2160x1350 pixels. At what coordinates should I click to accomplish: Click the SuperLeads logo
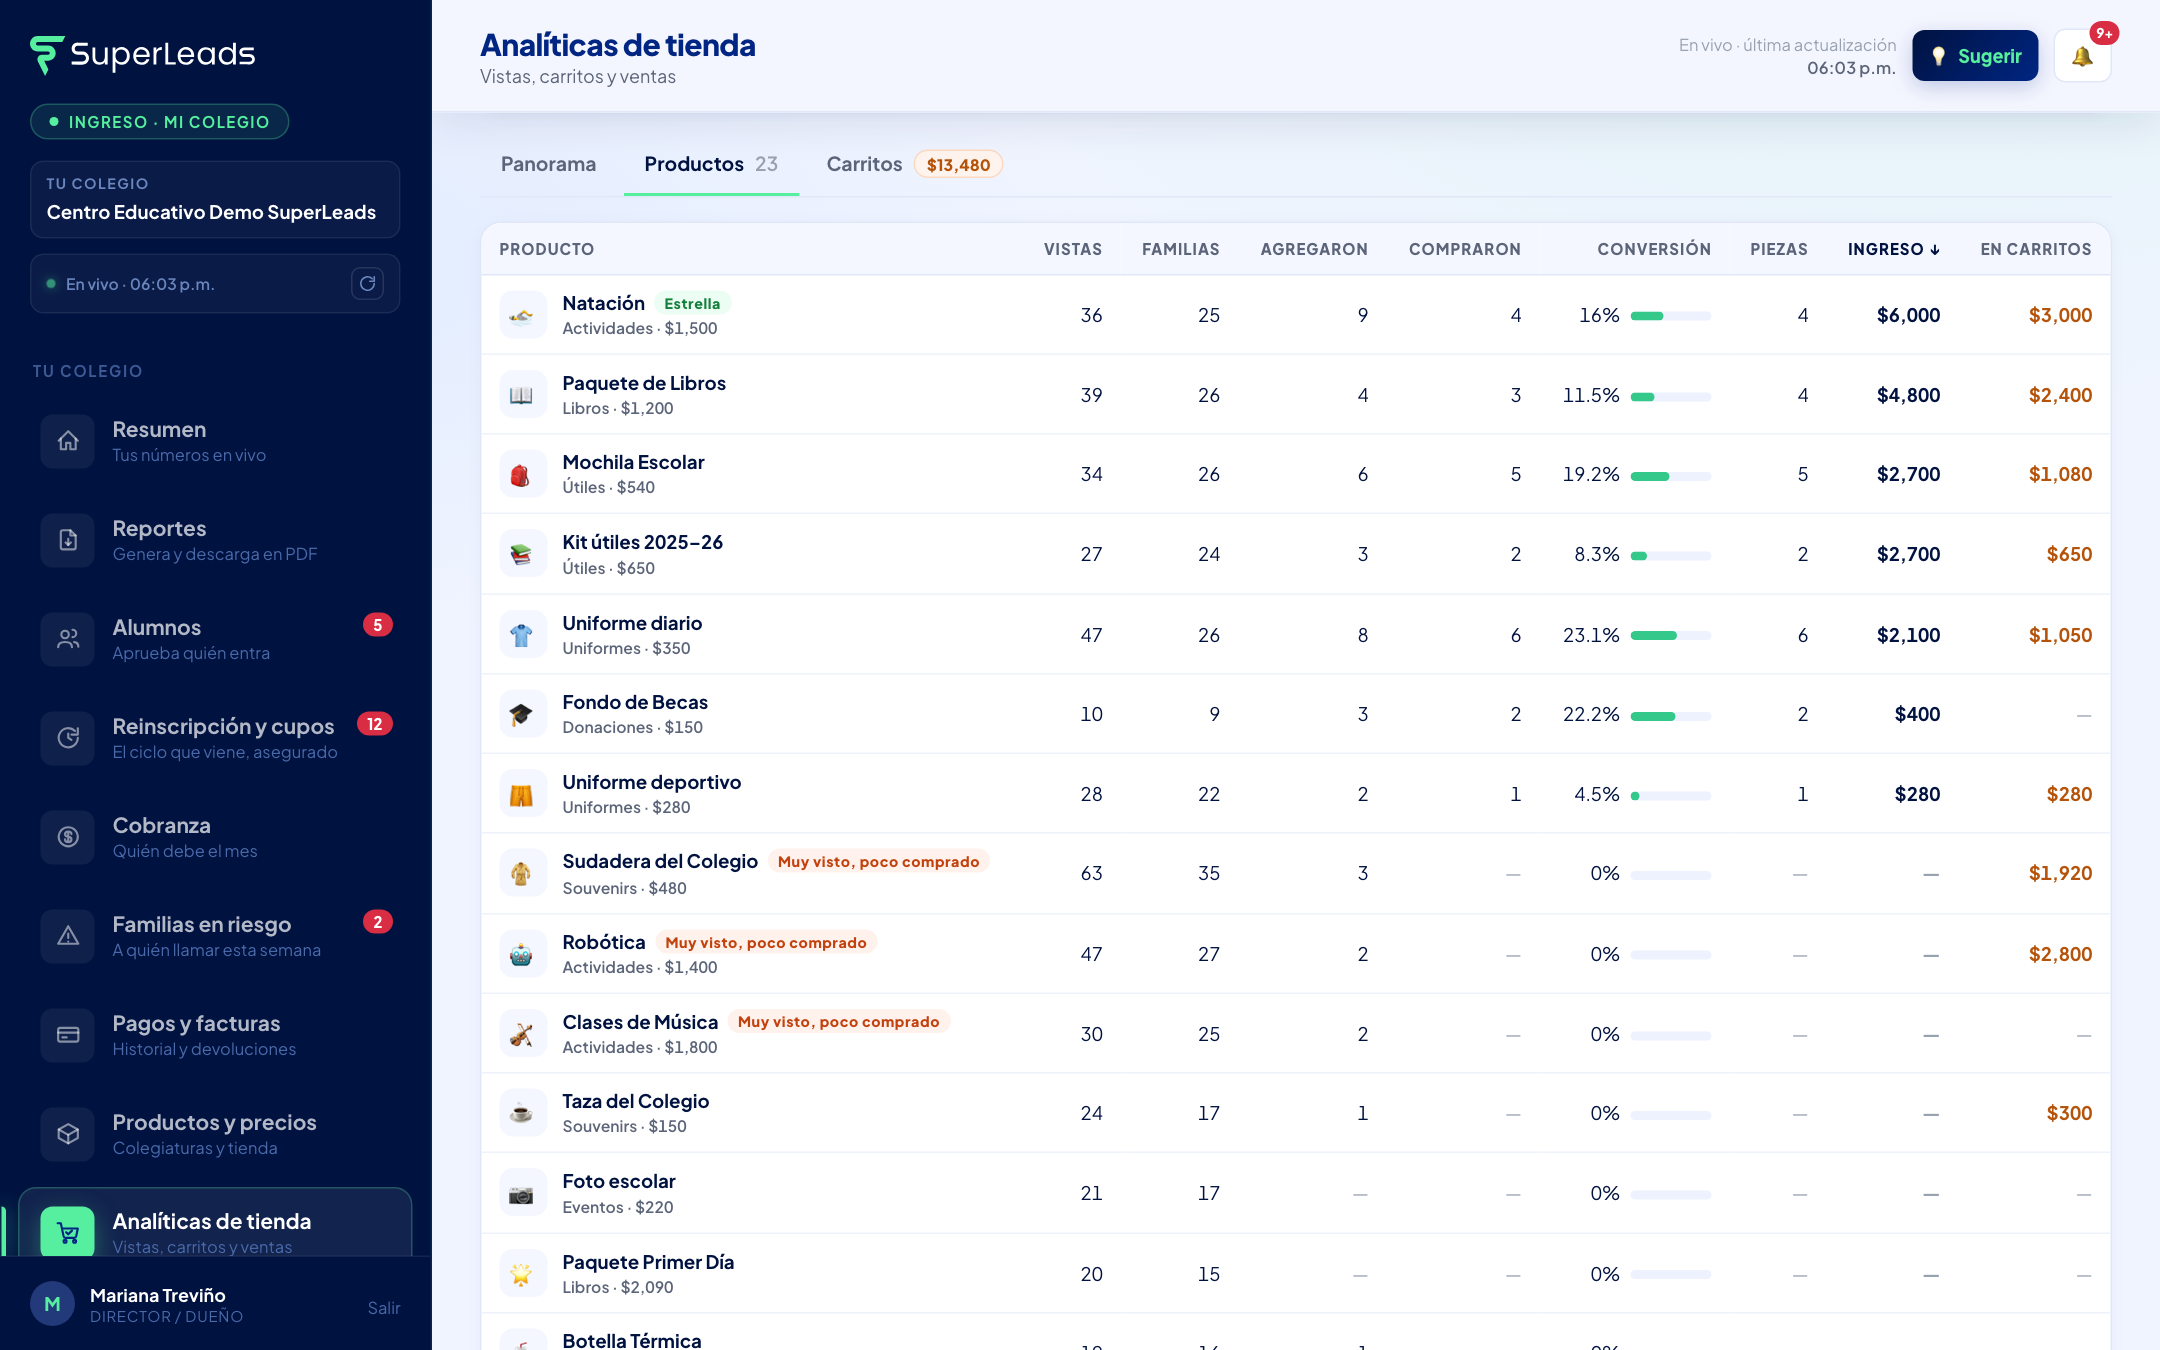[143, 54]
